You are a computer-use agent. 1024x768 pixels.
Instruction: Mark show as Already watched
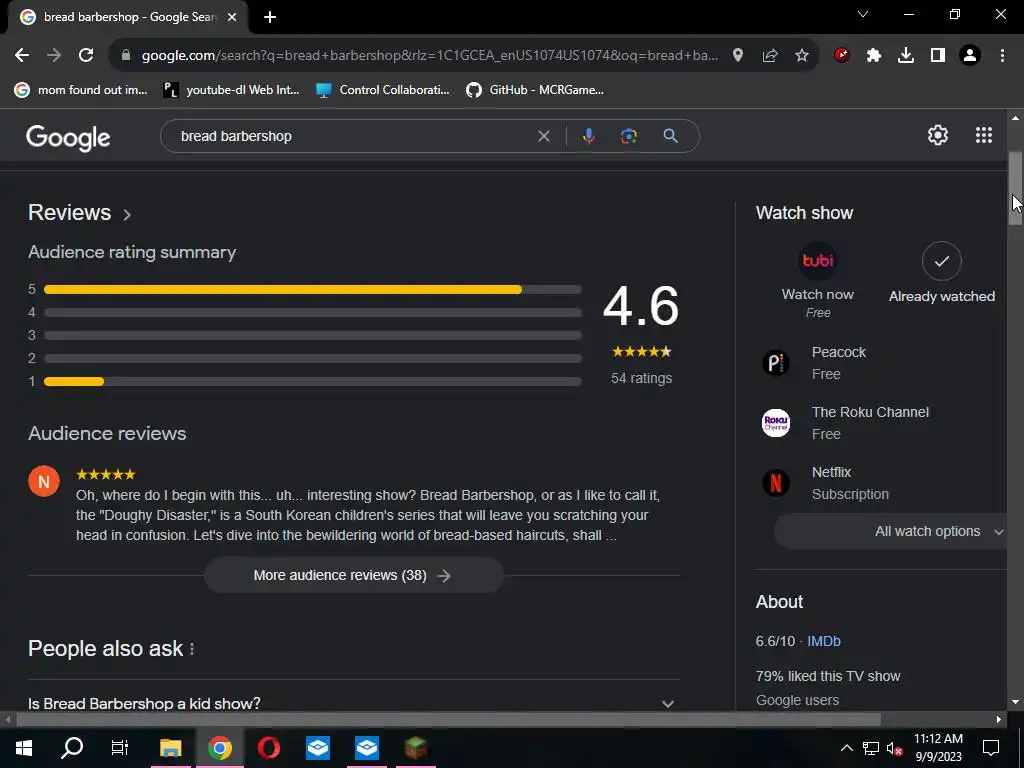(942, 273)
